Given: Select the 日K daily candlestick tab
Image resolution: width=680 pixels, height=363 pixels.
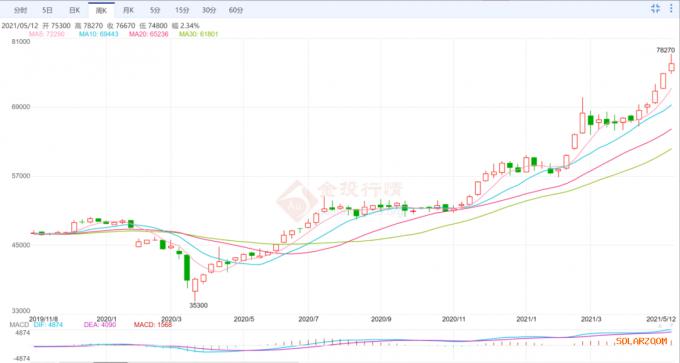Looking at the screenshot, I should 75,10.
